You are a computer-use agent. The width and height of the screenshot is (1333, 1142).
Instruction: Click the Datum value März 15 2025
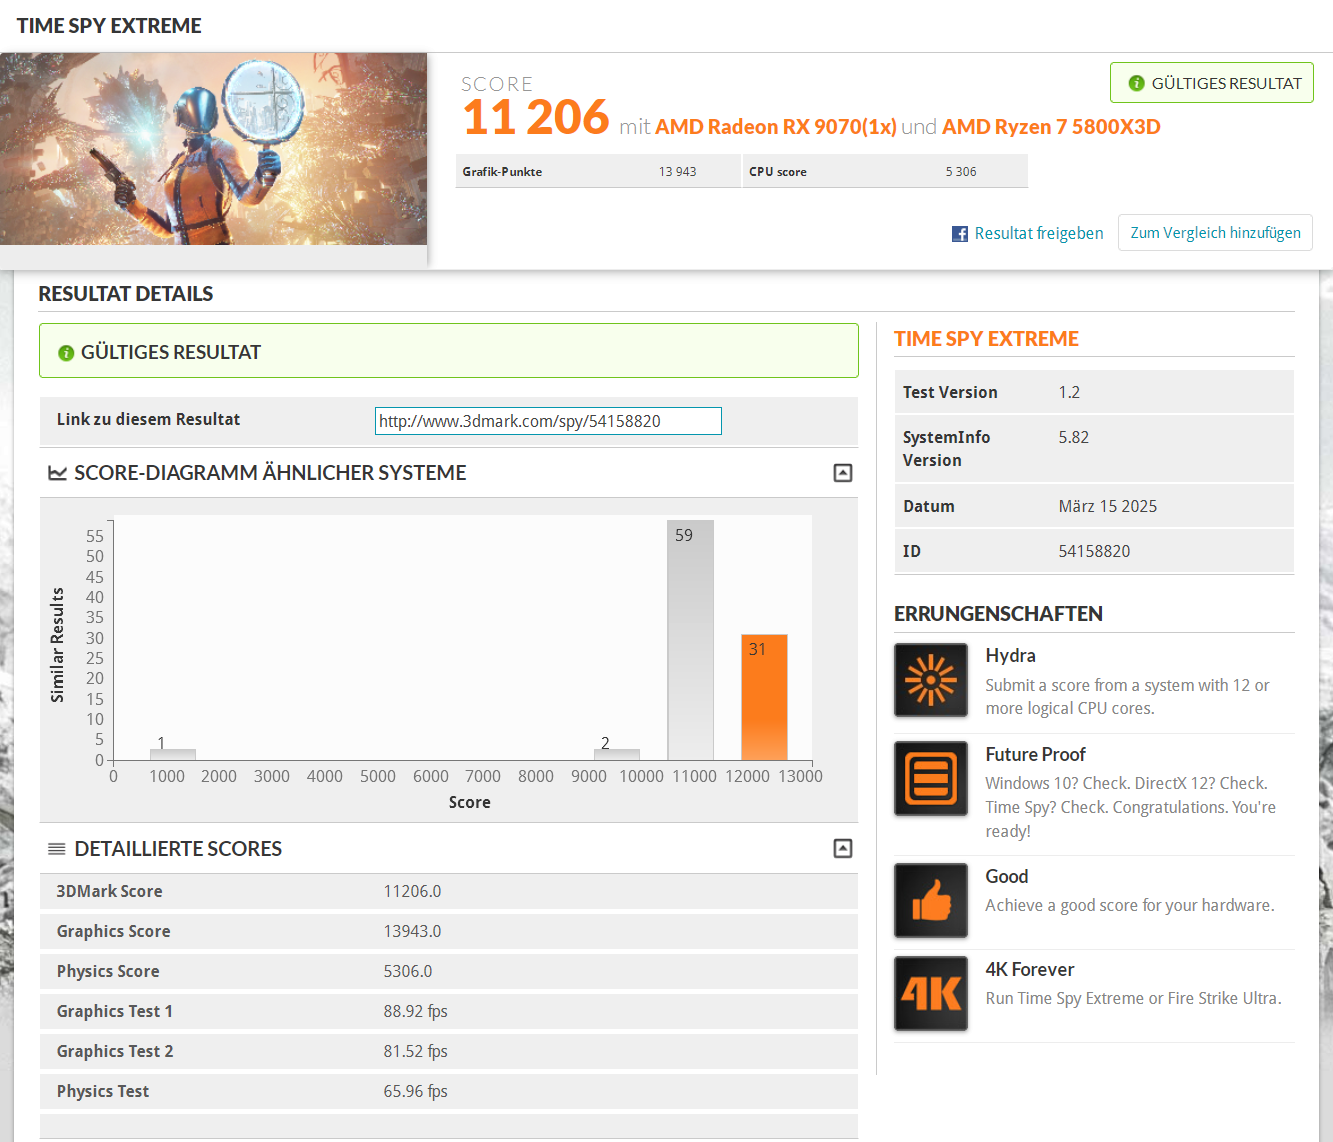coord(1108,506)
